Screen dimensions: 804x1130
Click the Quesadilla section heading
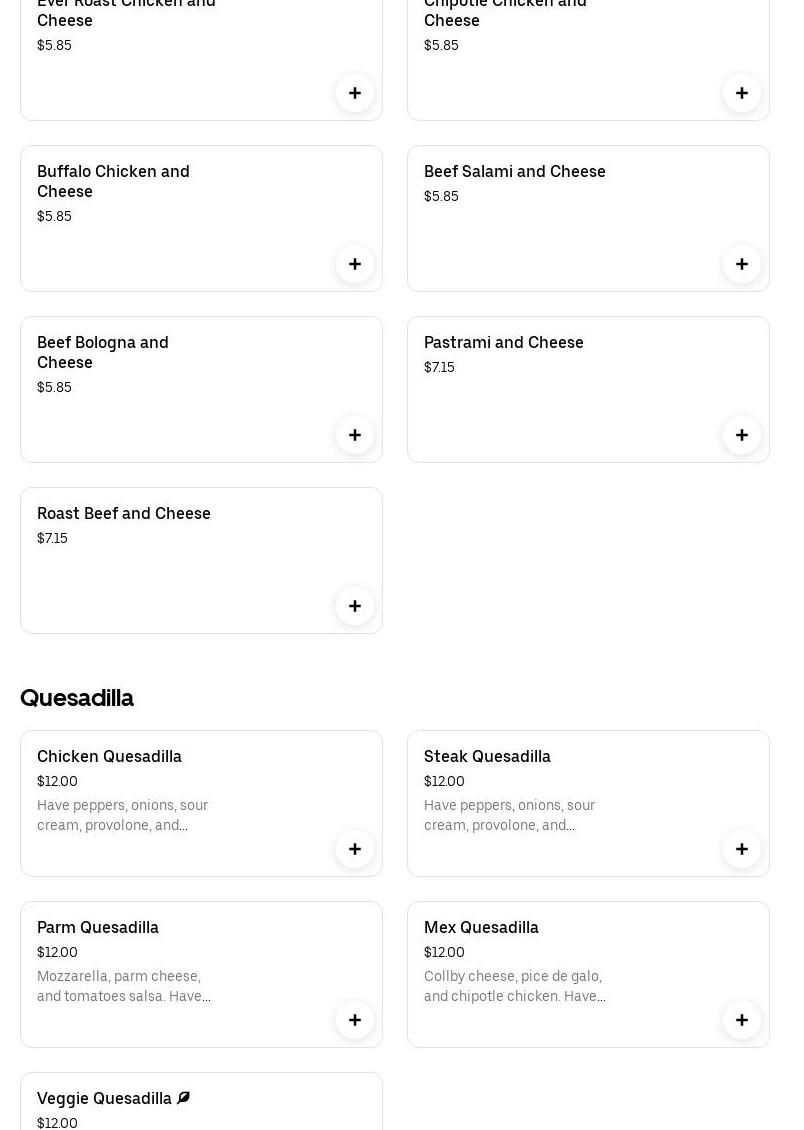(77, 698)
